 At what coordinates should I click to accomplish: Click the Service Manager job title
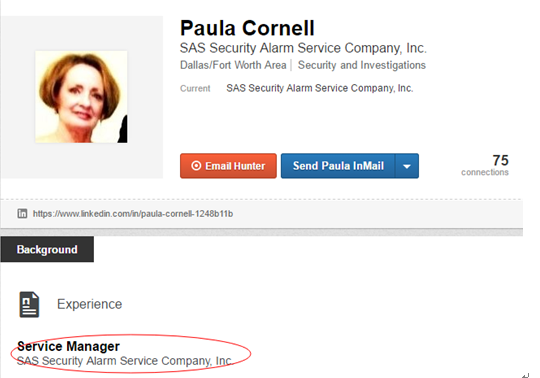(68, 346)
